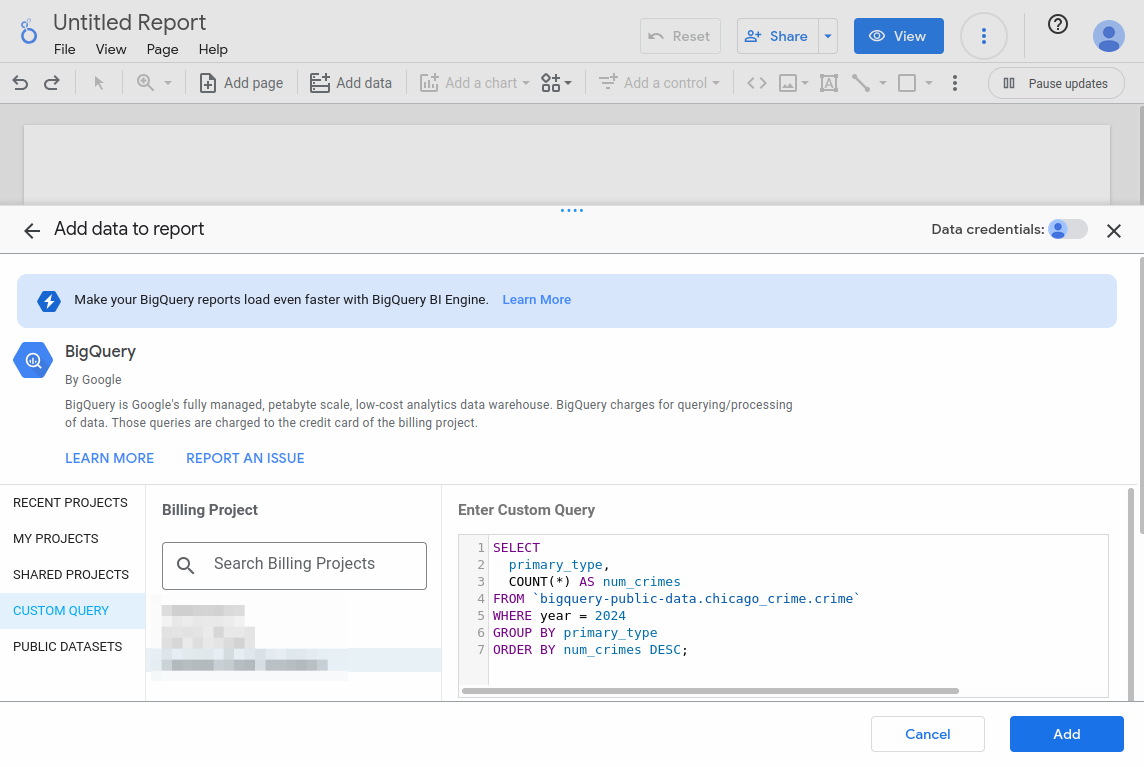Click the panel resize handle dots

point(572,210)
